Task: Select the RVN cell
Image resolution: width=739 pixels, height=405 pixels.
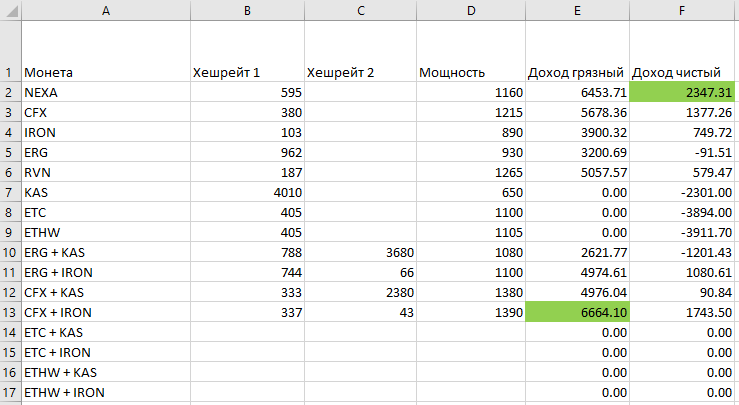Action: pyautogui.click(x=106, y=172)
